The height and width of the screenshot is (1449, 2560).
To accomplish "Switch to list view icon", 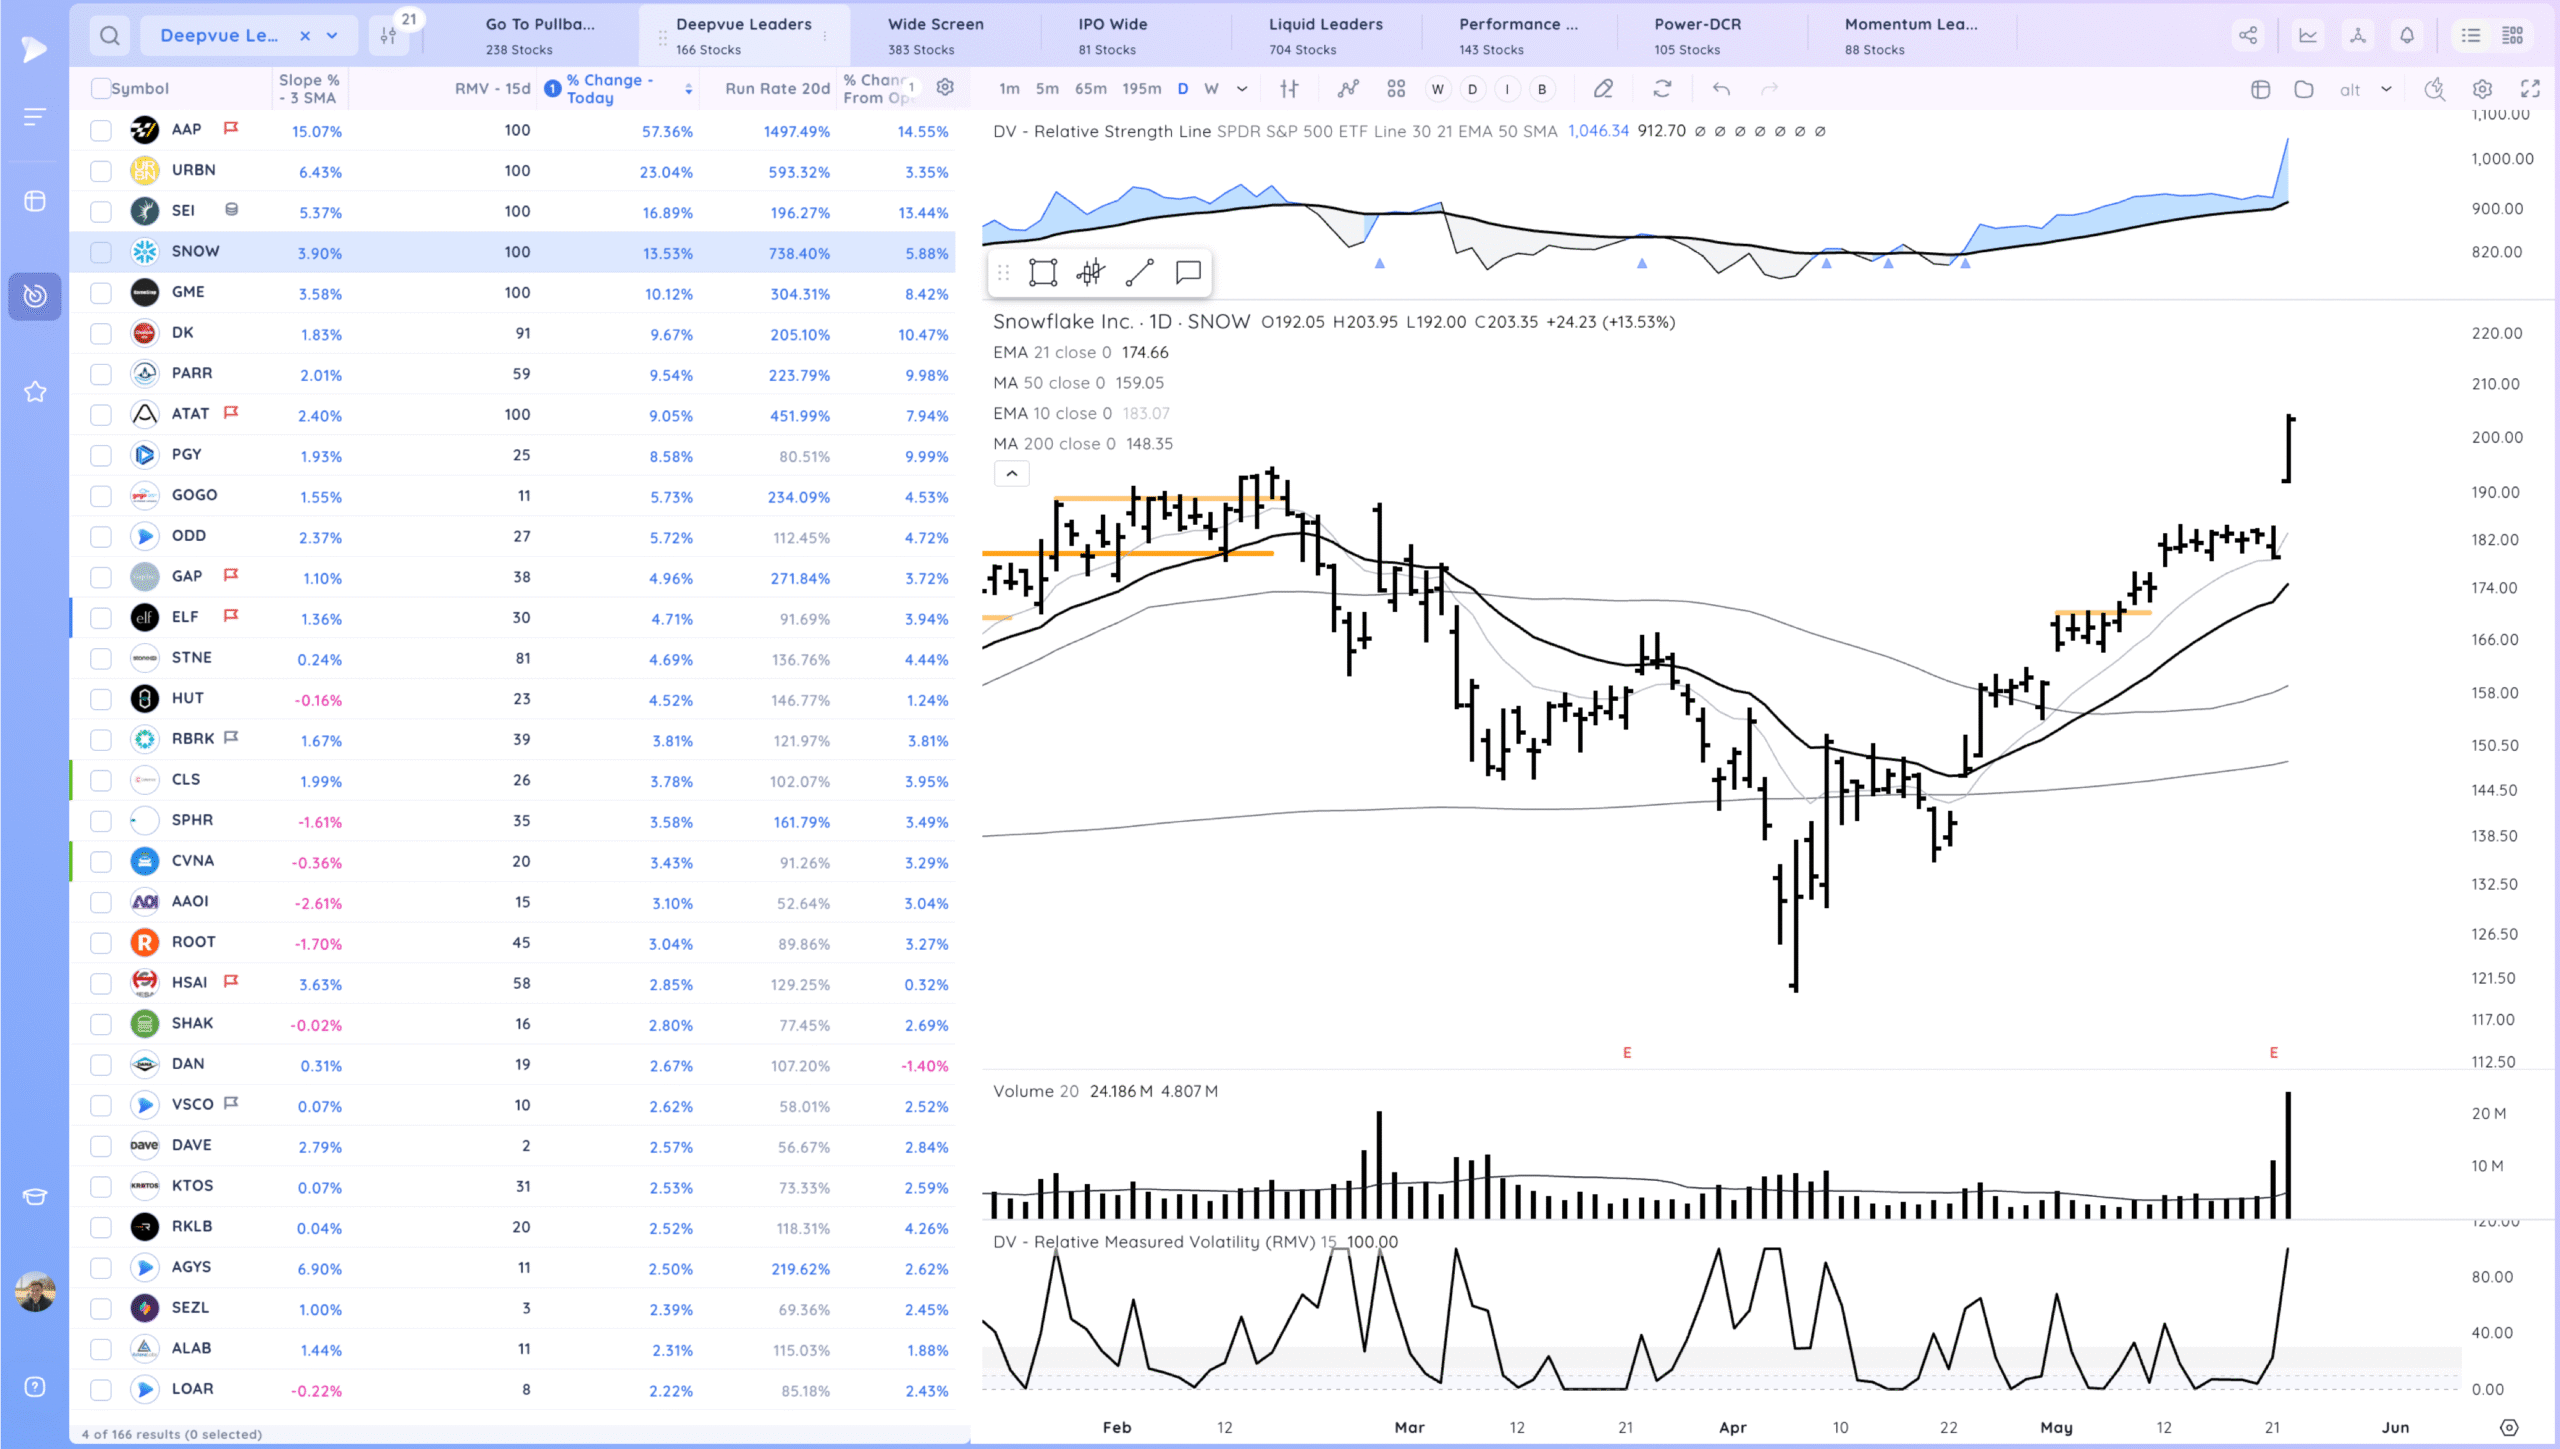I will coord(2471,36).
